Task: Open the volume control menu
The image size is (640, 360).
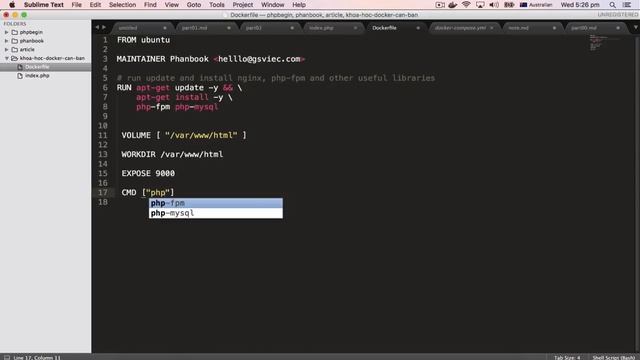Action: pyautogui.click(x=493, y=5)
